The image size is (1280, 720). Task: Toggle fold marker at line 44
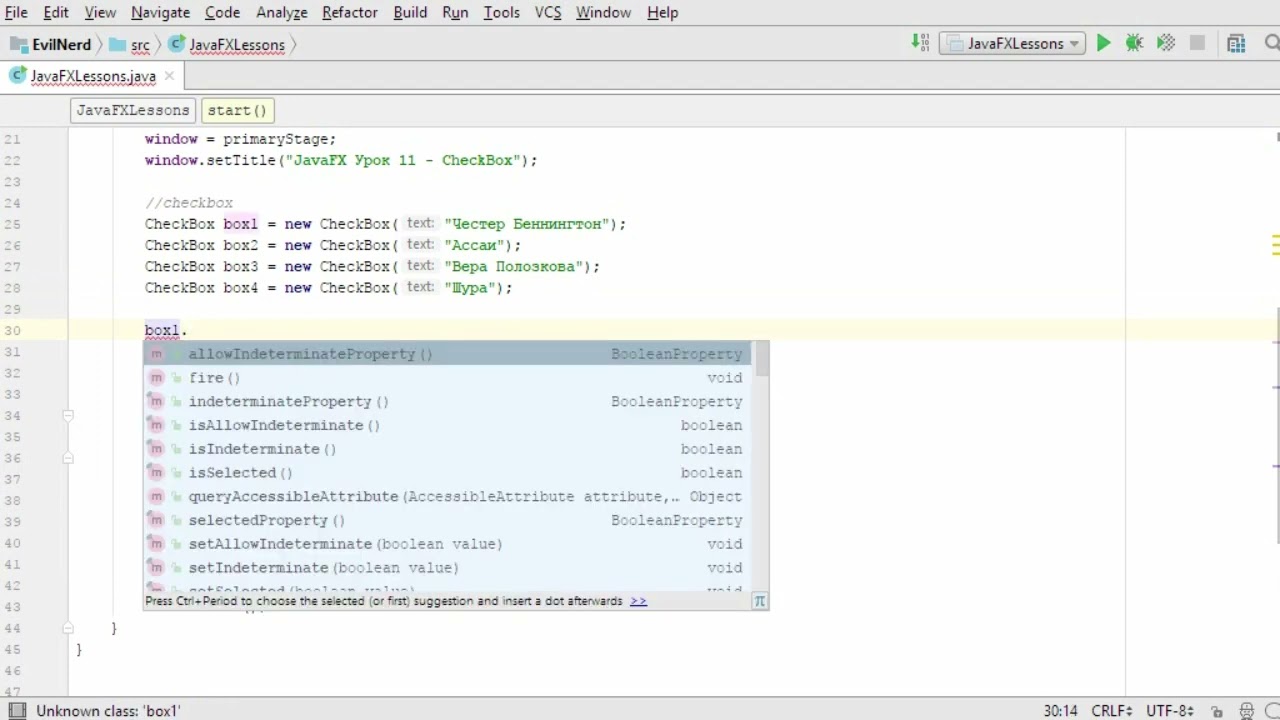tap(68, 628)
